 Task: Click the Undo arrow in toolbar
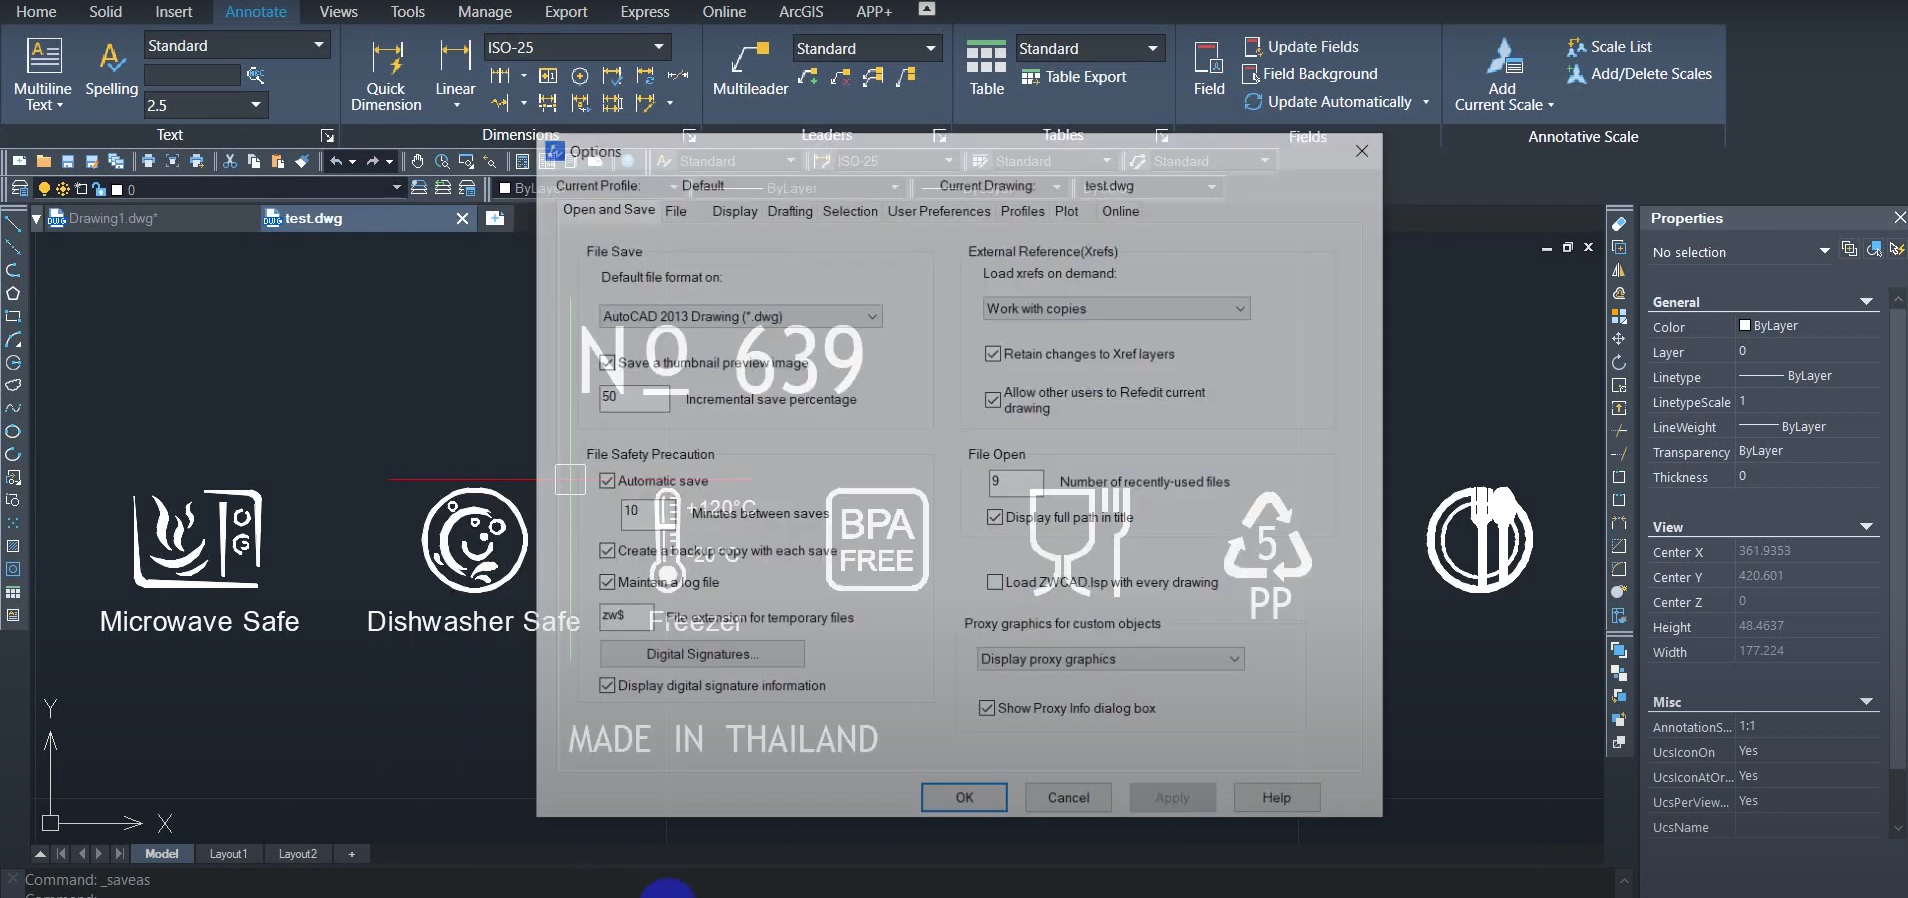coord(337,161)
